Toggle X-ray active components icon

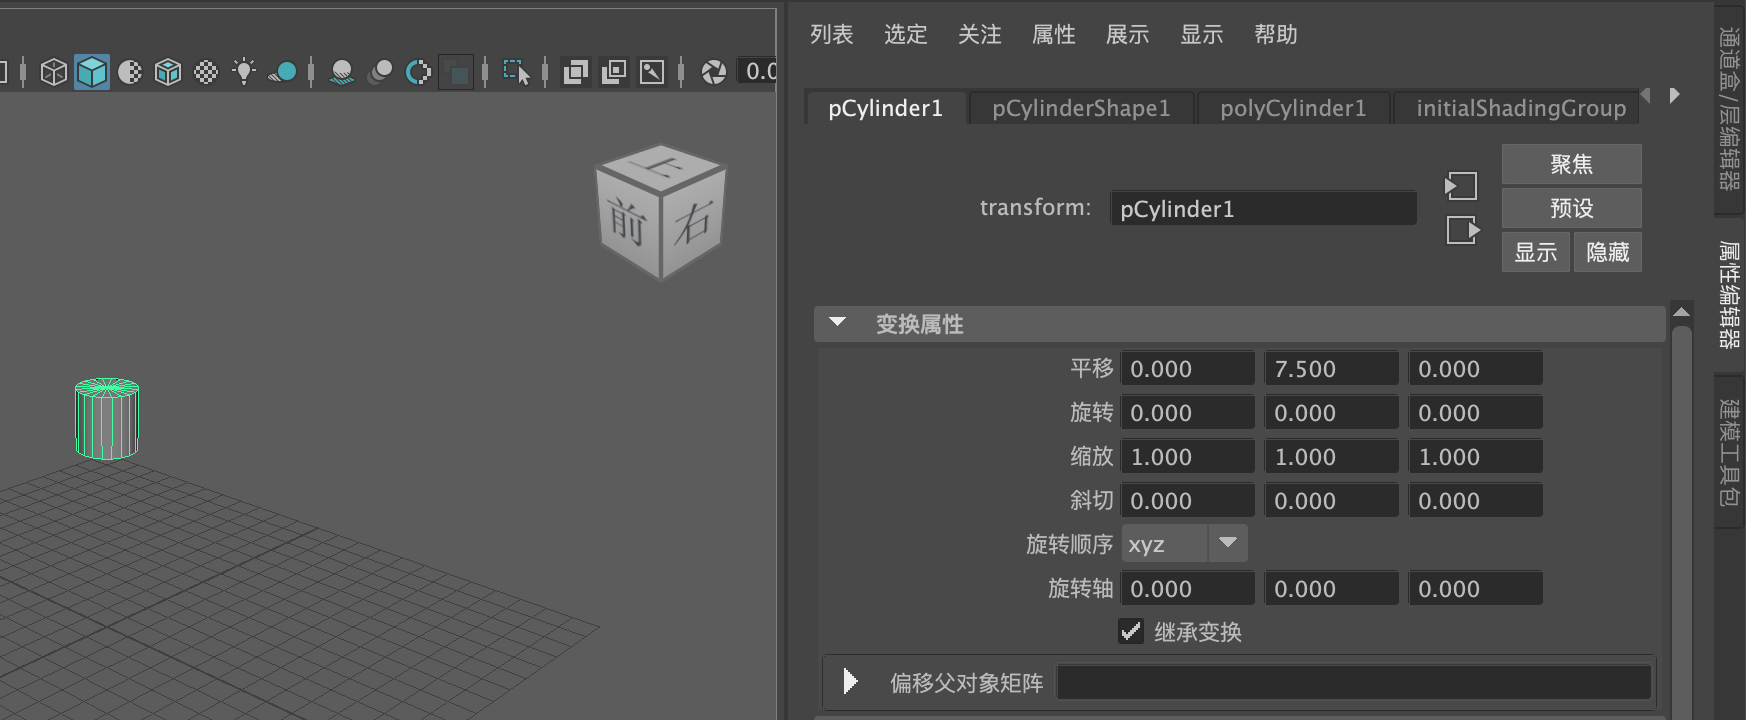(x=614, y=72)
